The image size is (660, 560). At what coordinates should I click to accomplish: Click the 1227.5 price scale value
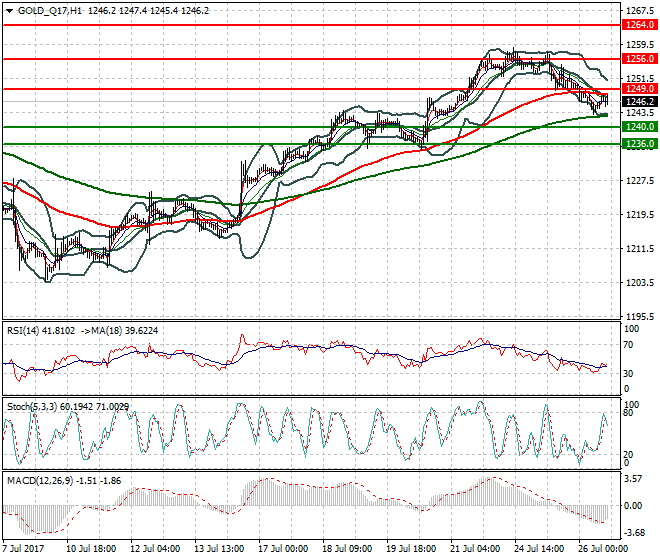click(x=640, y=181)
